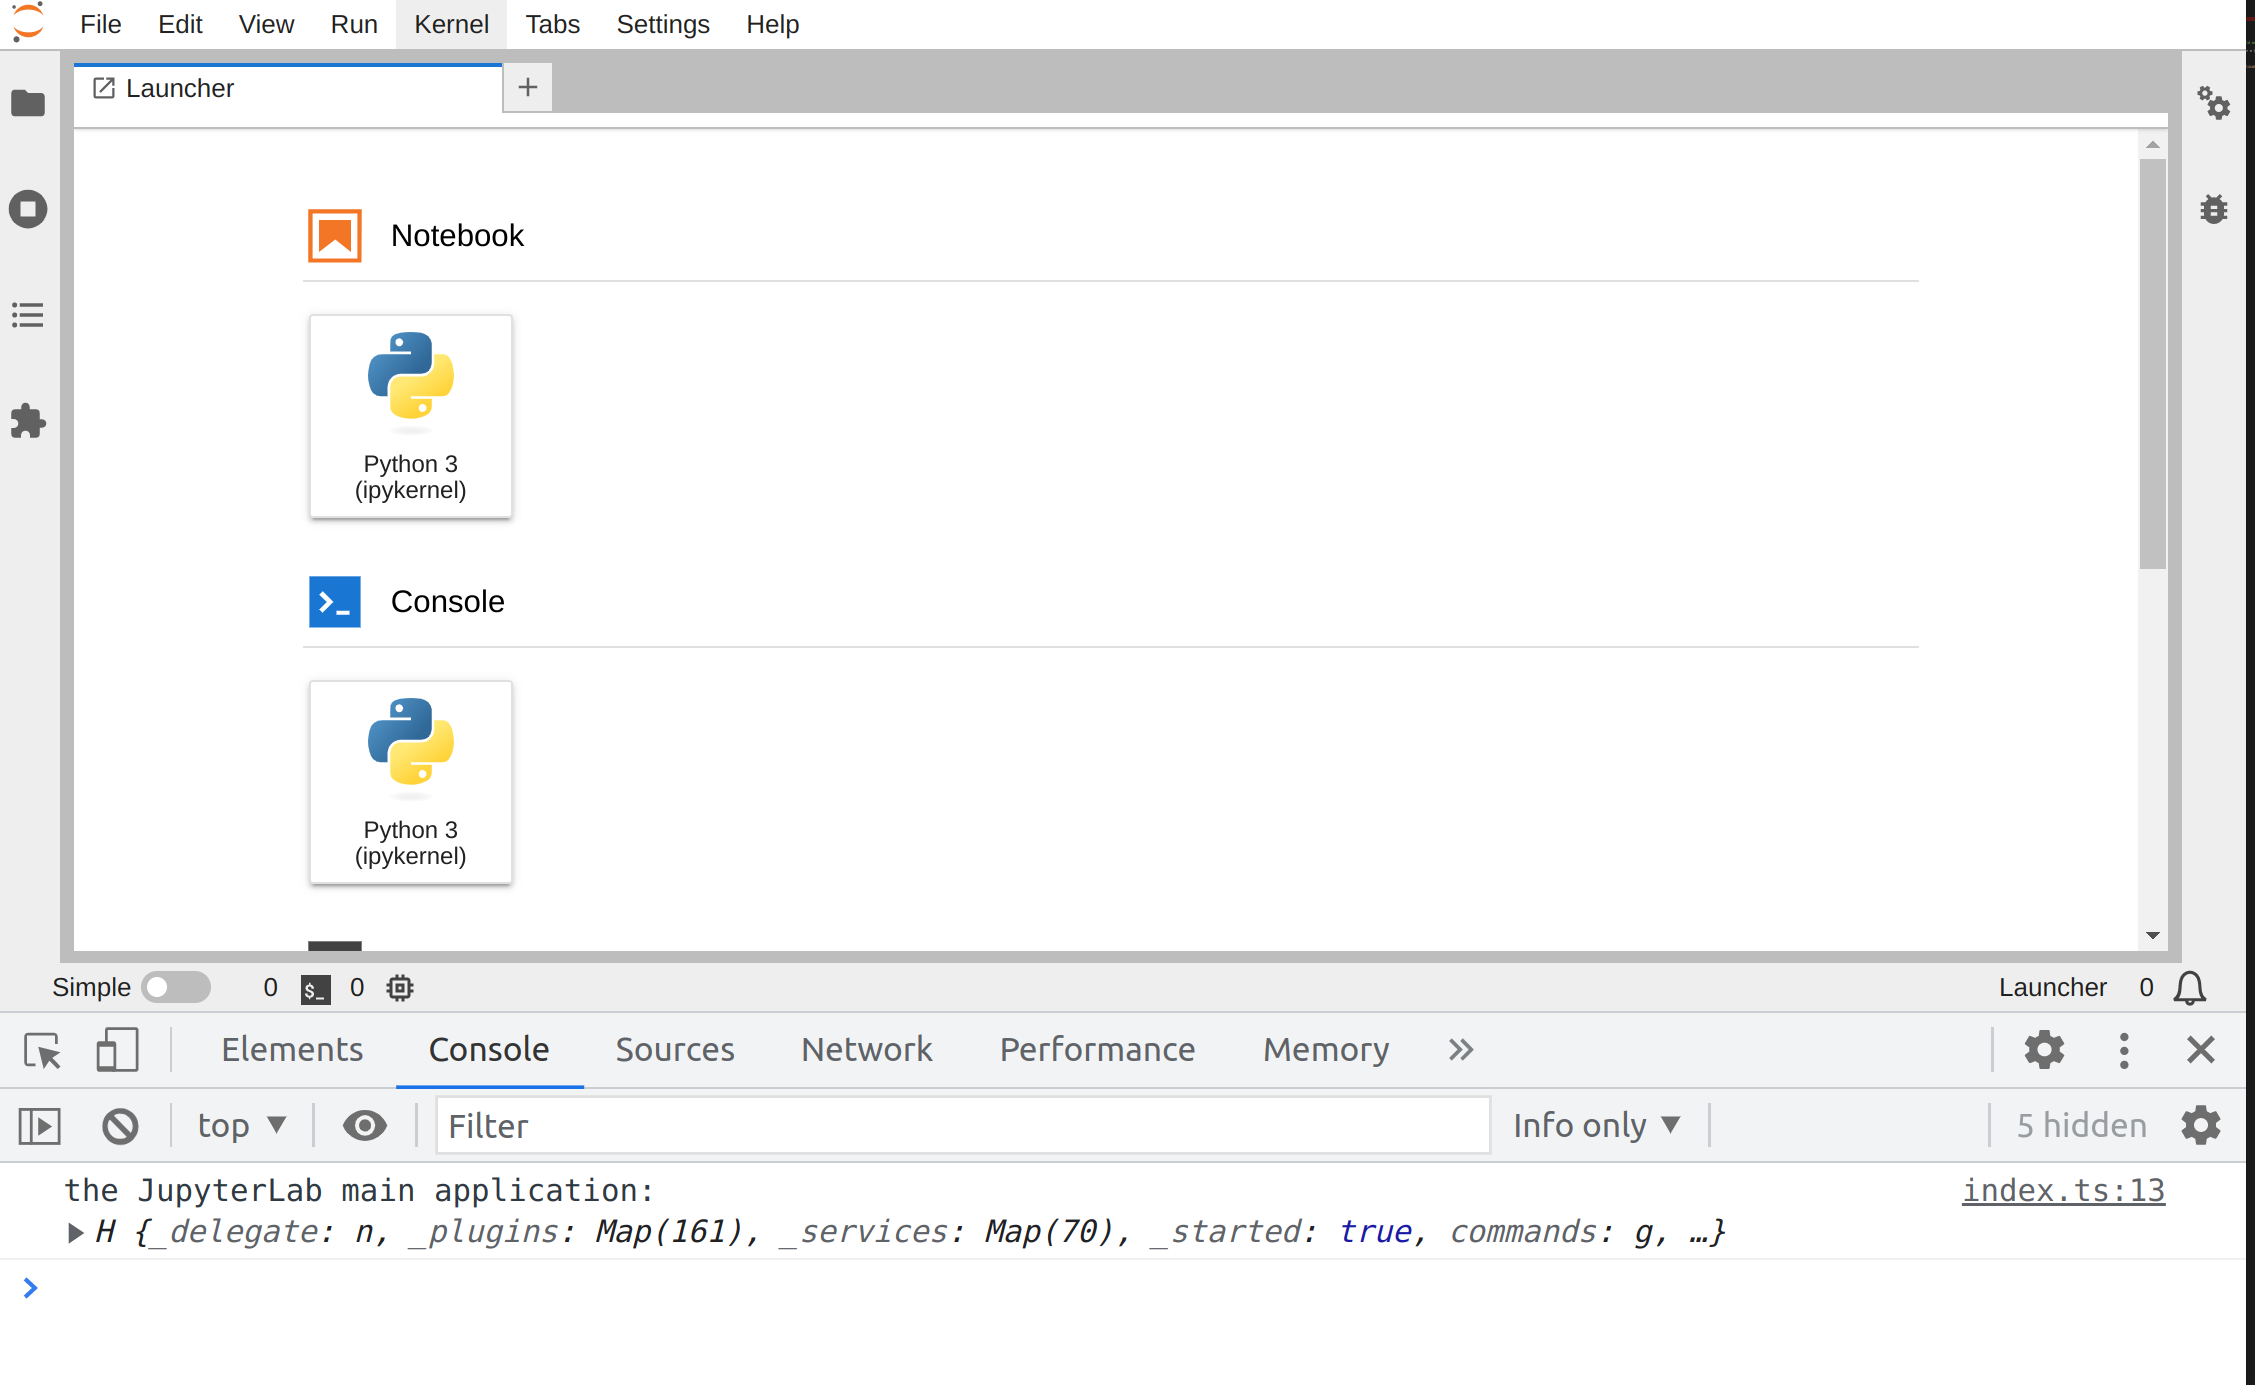Open Python 3 ipykernel Notebook

[409, 416]
